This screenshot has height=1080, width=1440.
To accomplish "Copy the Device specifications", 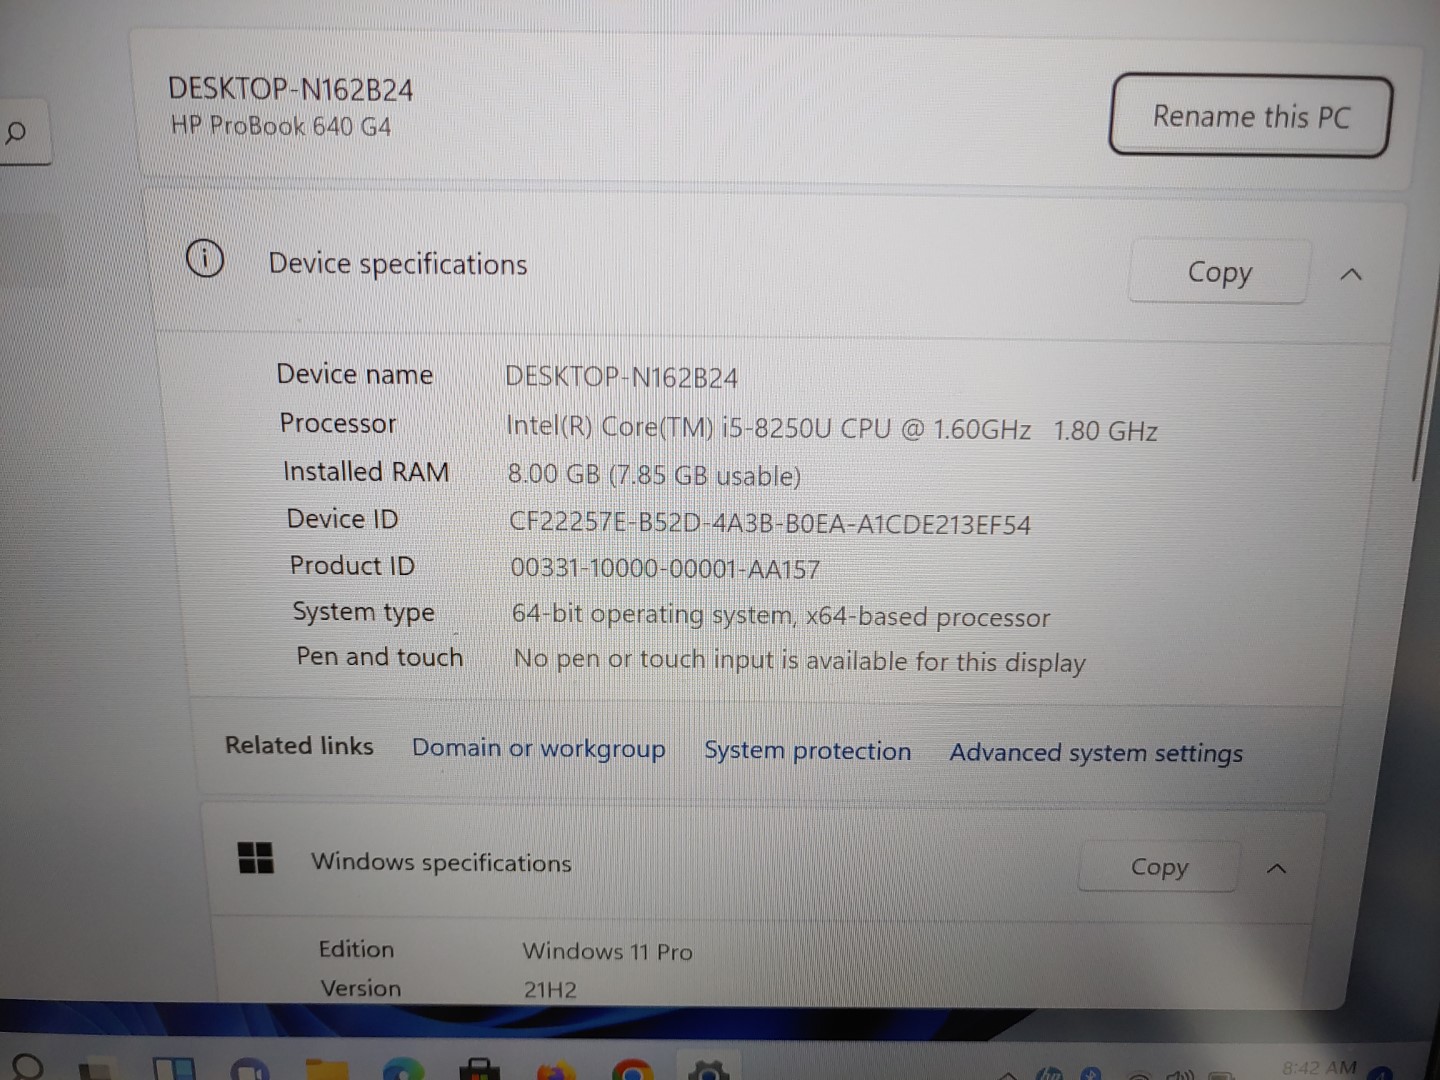I will point(1219,271).
